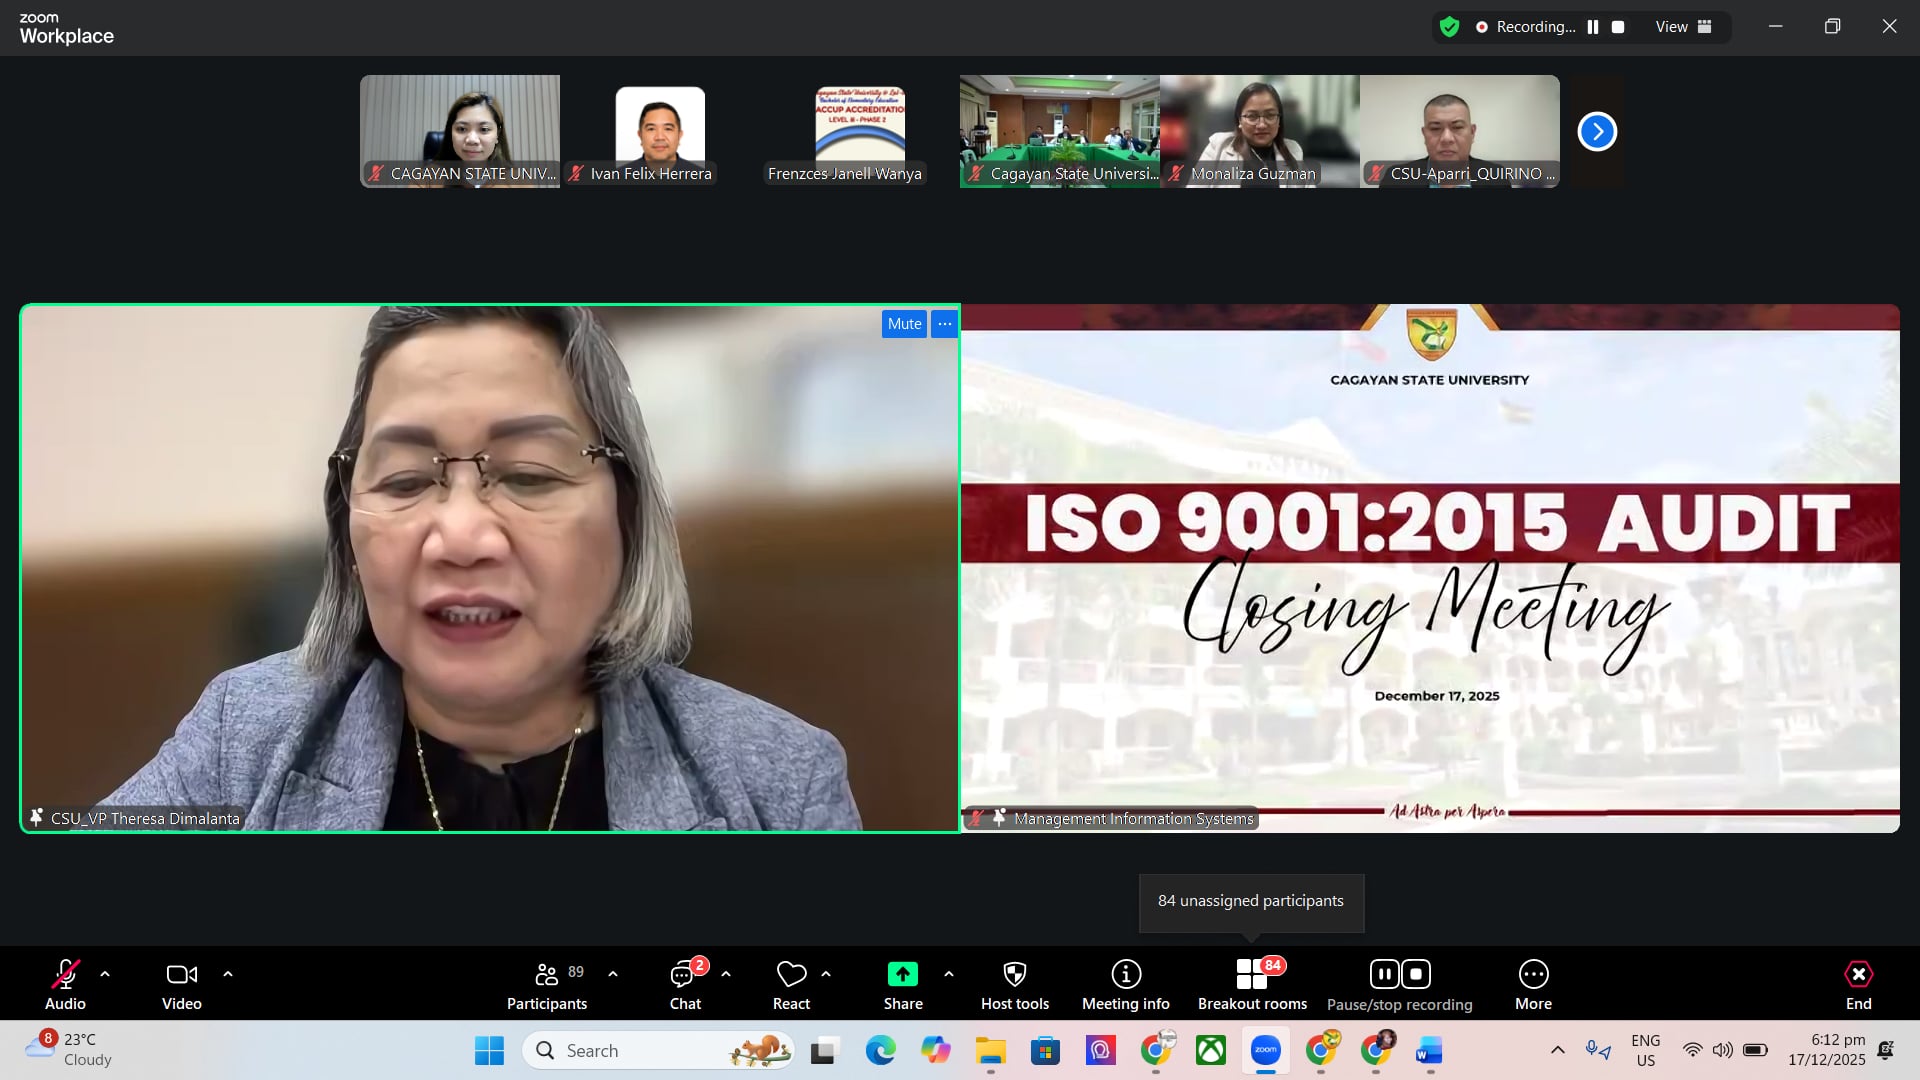
Task: Expand the share options caret
Action: point(948,974)
